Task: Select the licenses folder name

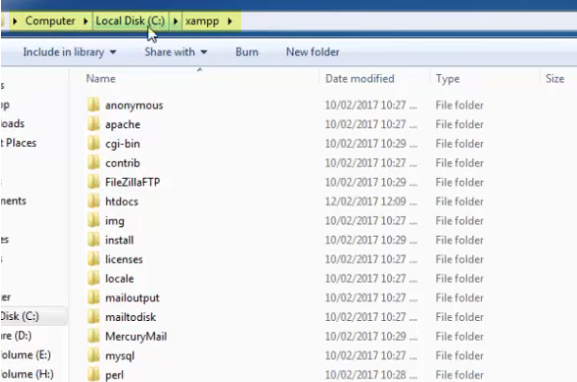Action: [x=124, y=259]
